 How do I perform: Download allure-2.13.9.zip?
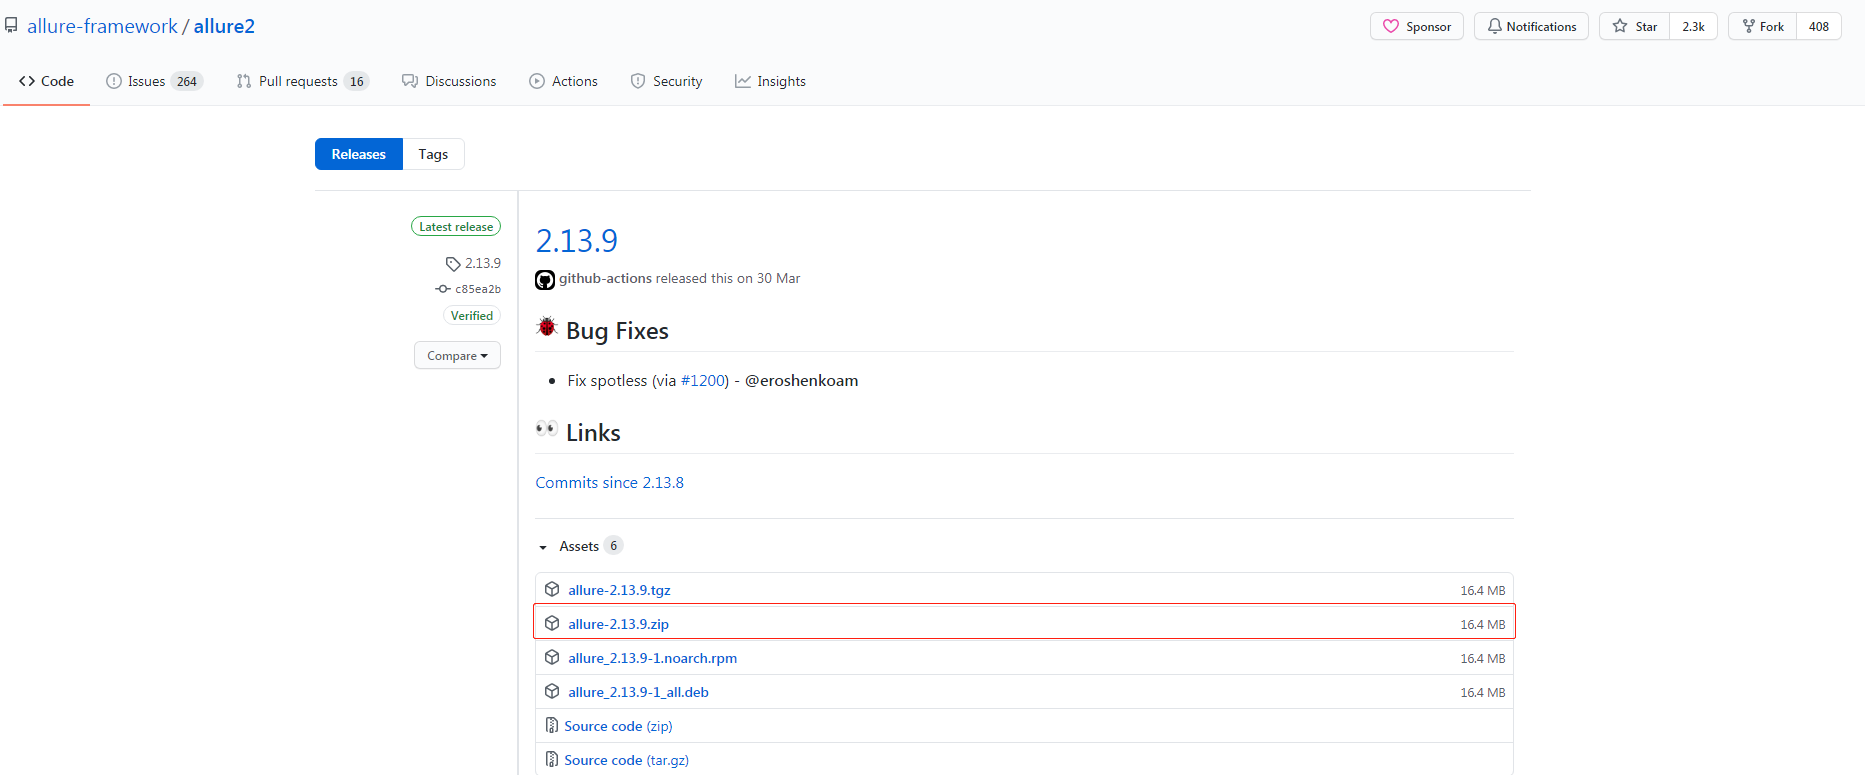618,624
